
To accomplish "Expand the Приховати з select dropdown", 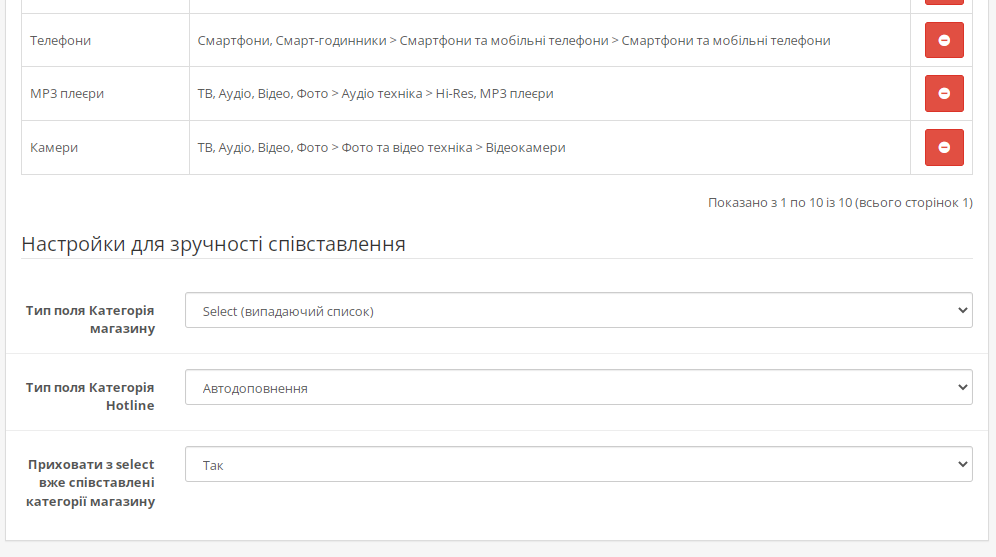I will [x=579, y=464].
